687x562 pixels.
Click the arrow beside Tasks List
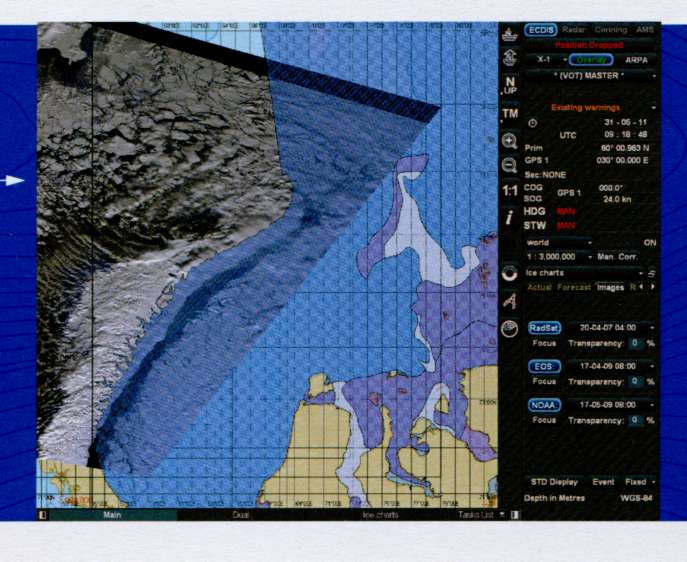(x=501, y=514)
